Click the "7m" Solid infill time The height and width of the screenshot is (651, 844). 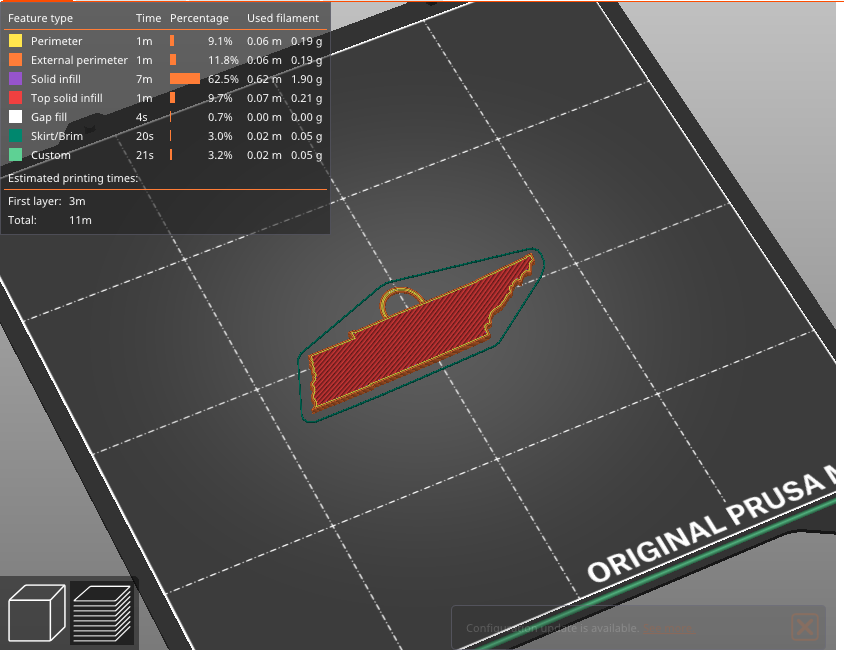click(x=144, y=79)
